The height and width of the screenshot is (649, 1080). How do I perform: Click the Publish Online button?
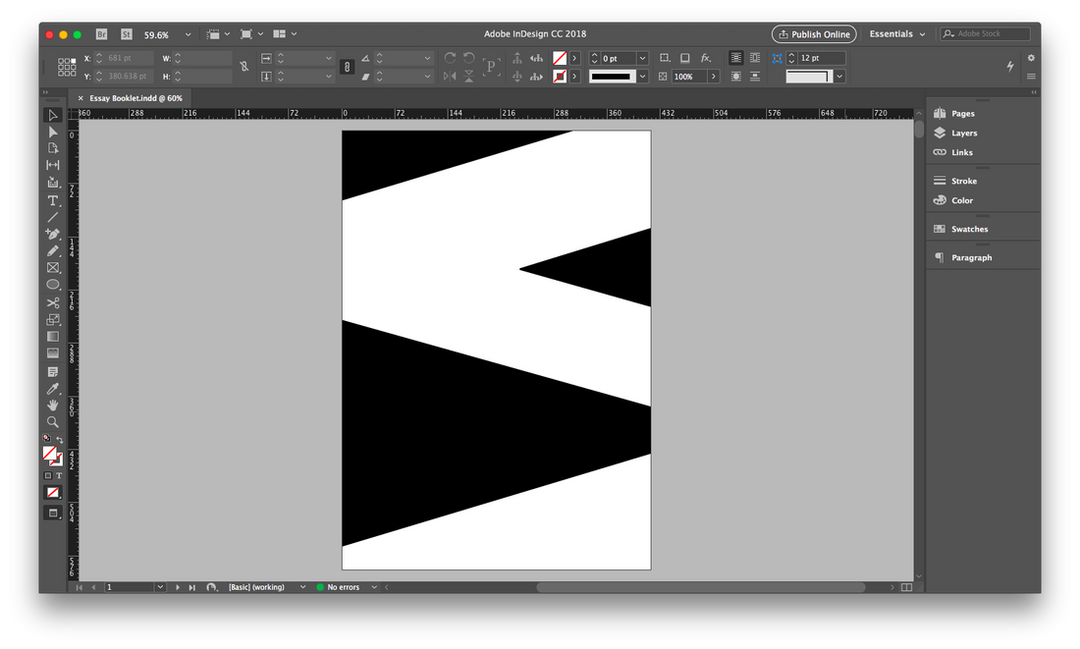click(813, 34)
